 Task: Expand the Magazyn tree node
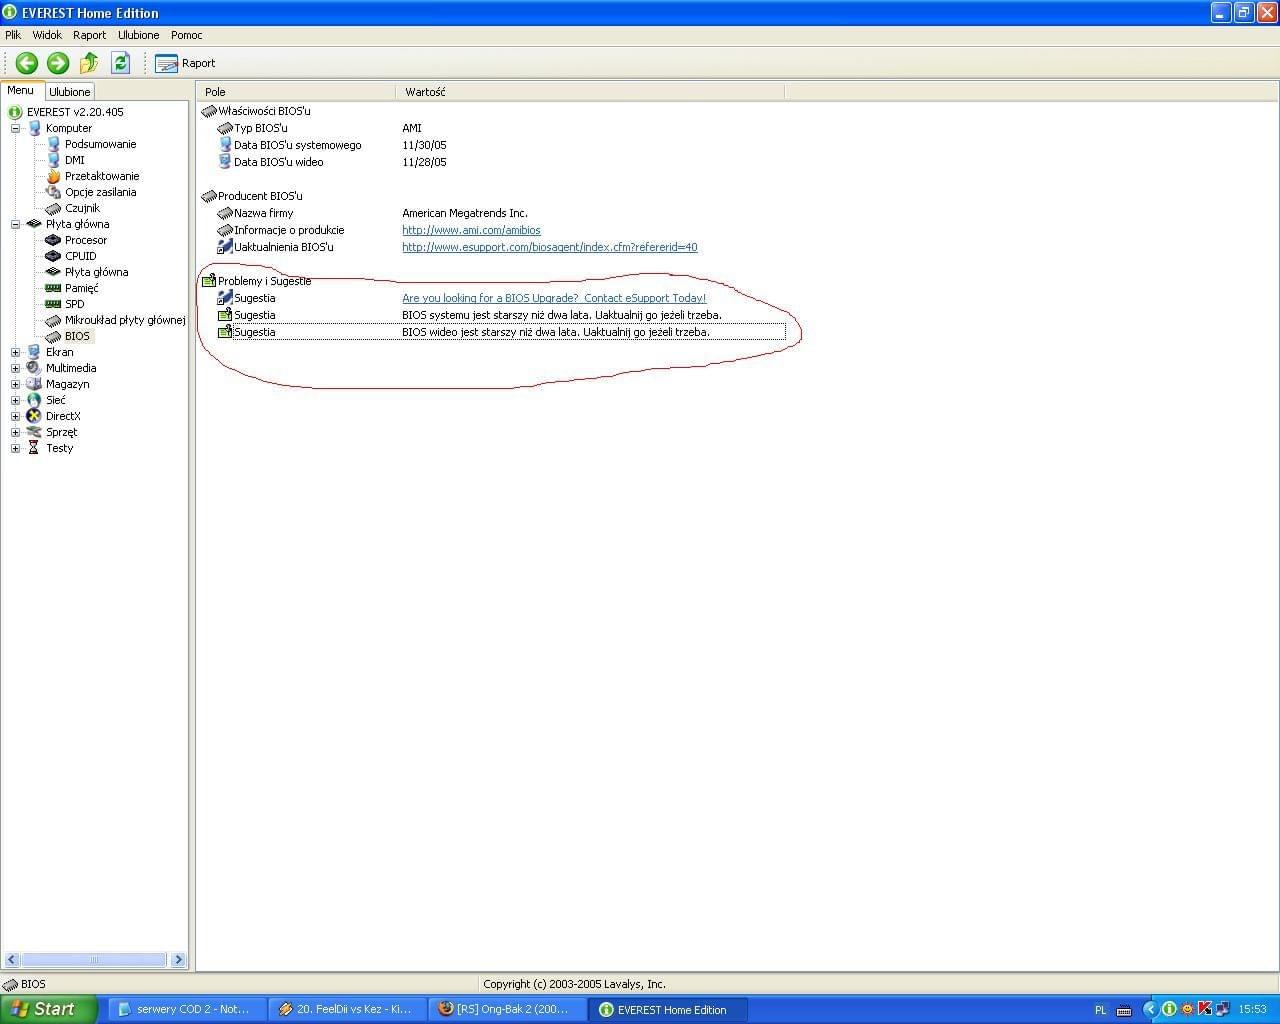point(15,384)
